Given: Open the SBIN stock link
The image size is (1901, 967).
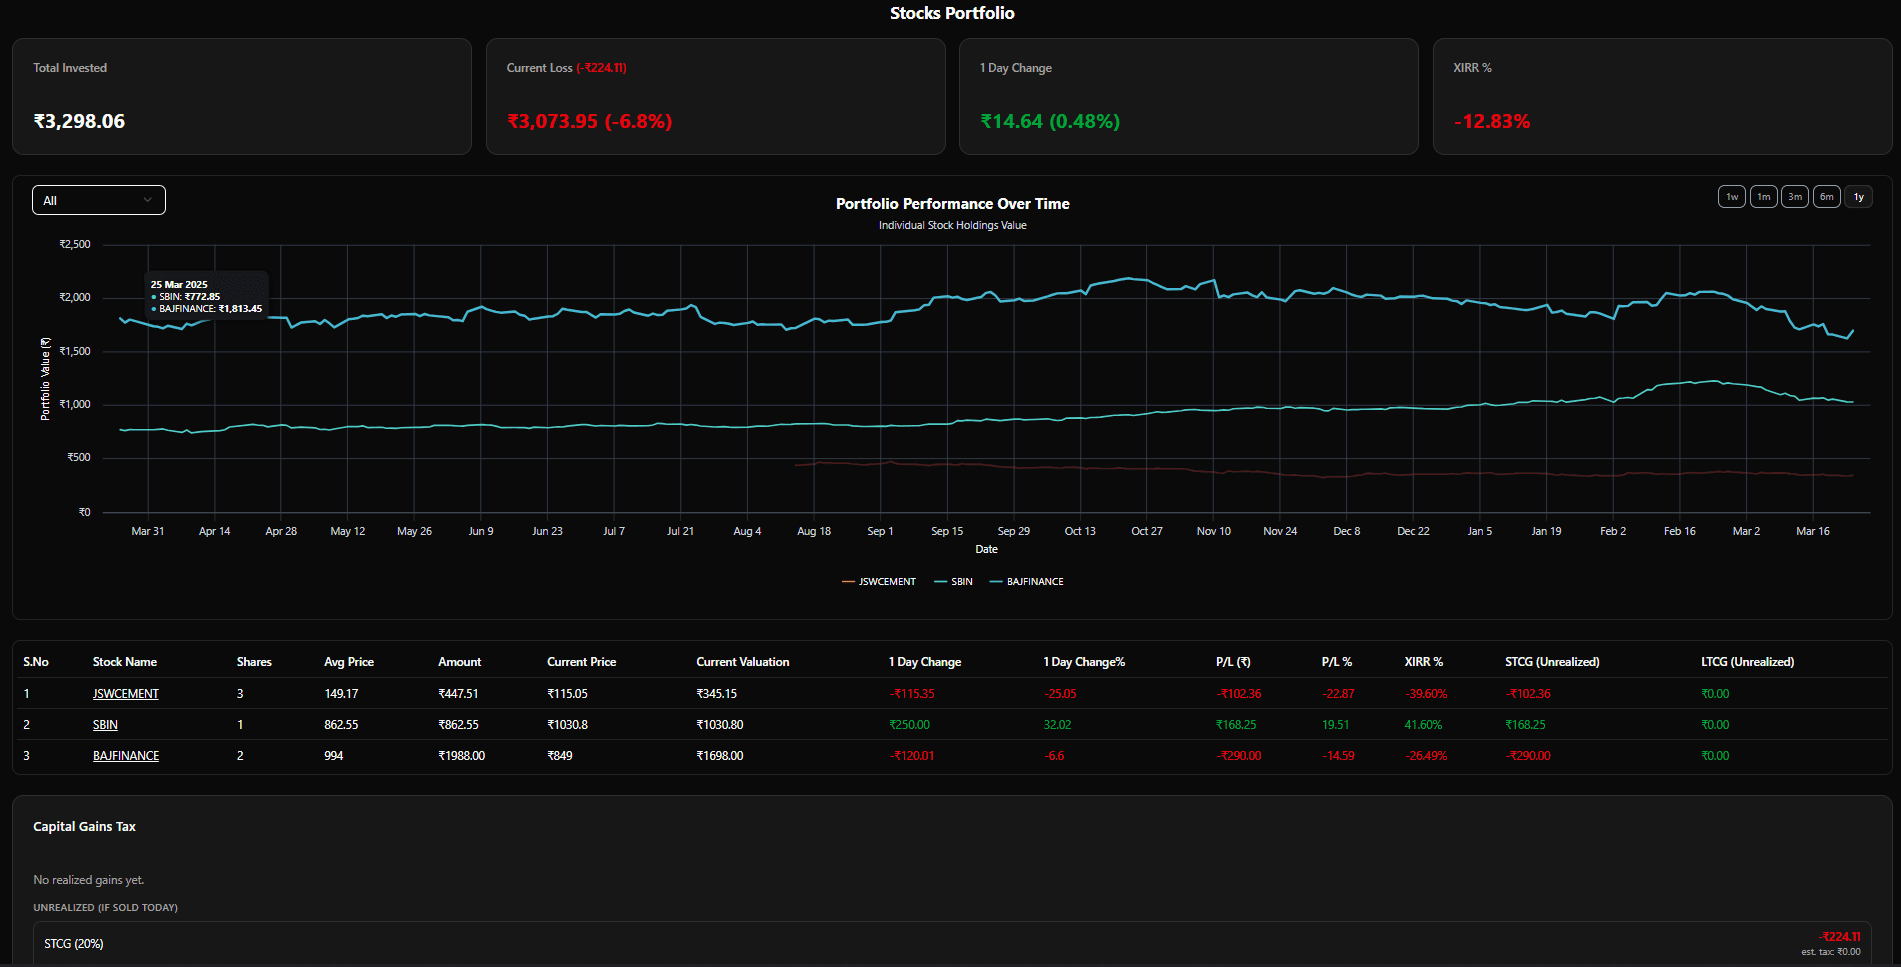Looking at the screenshot, I should 105,725.
